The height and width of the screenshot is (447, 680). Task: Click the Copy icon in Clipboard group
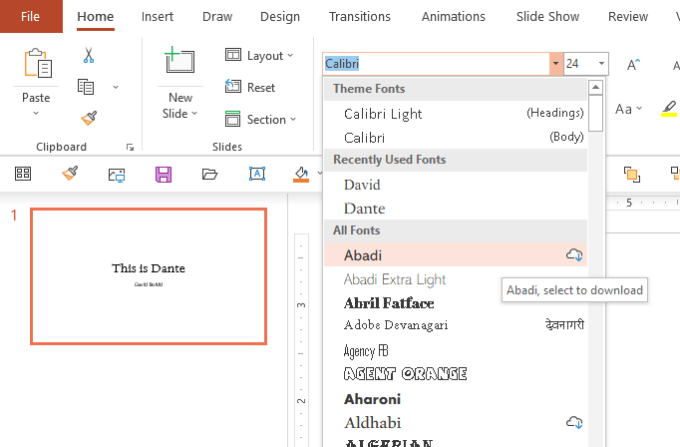click(86, 87)
